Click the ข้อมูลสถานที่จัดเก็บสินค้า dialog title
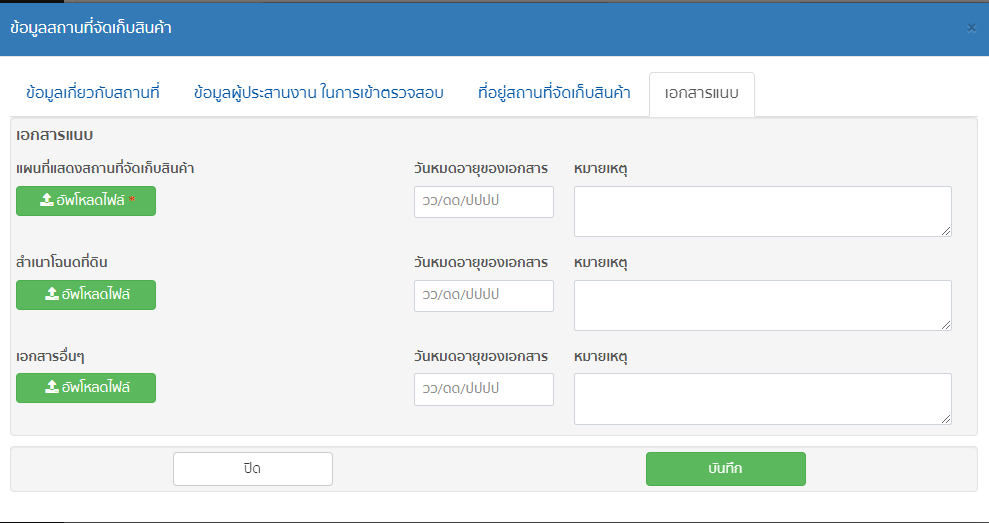This screenshot has height=523, width=989. pyautogui.click(x=91, y=28)
